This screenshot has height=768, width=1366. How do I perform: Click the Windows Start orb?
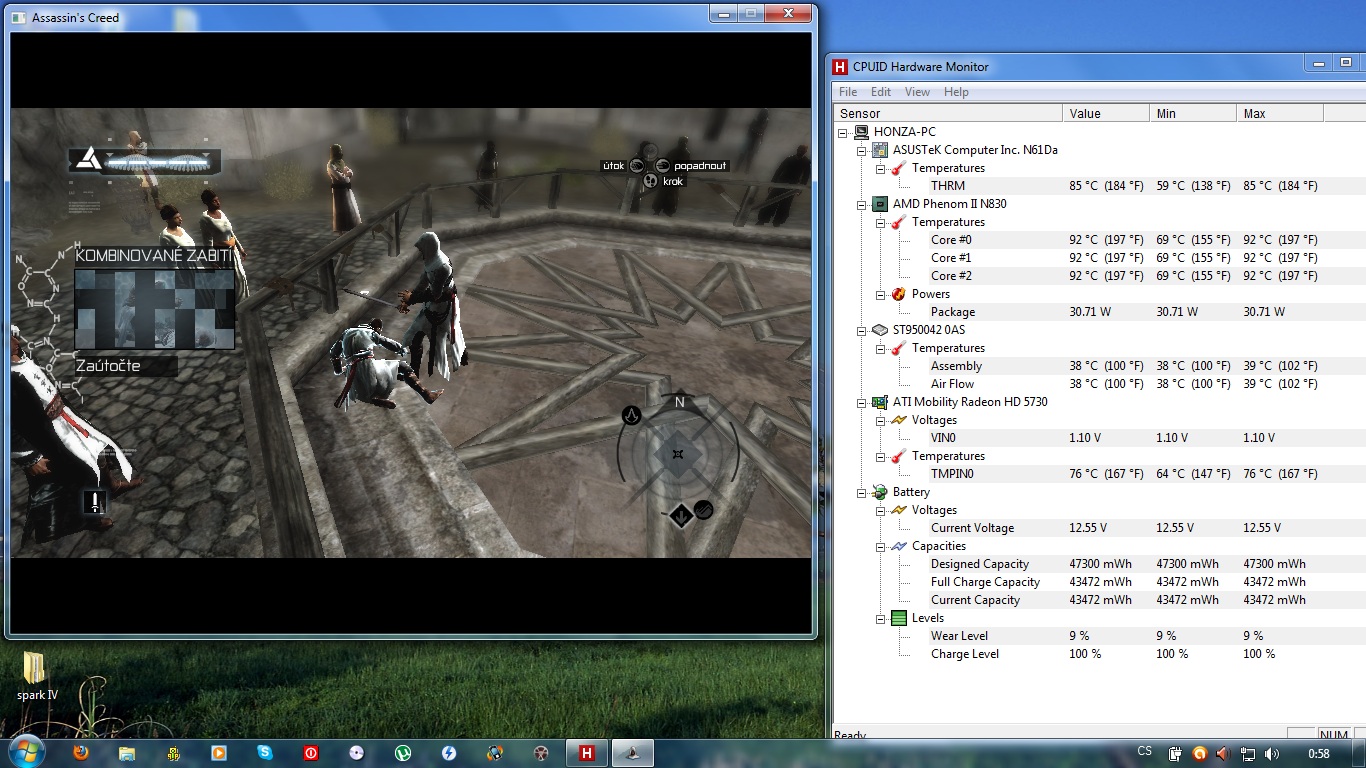pyautogui.click(x=26, y=751)
